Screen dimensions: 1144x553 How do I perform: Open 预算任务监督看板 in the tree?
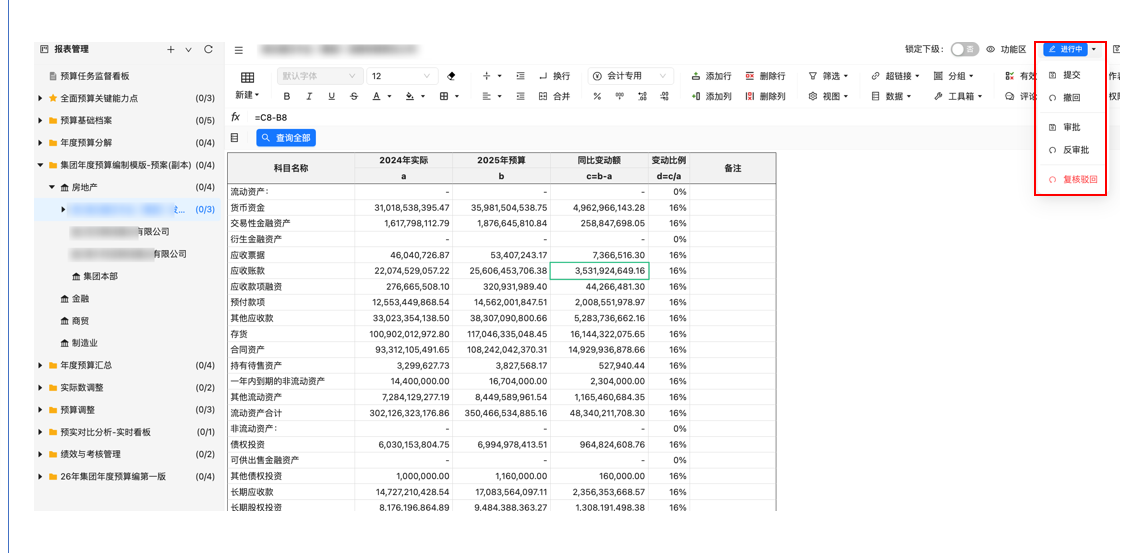tap(95, 76)
